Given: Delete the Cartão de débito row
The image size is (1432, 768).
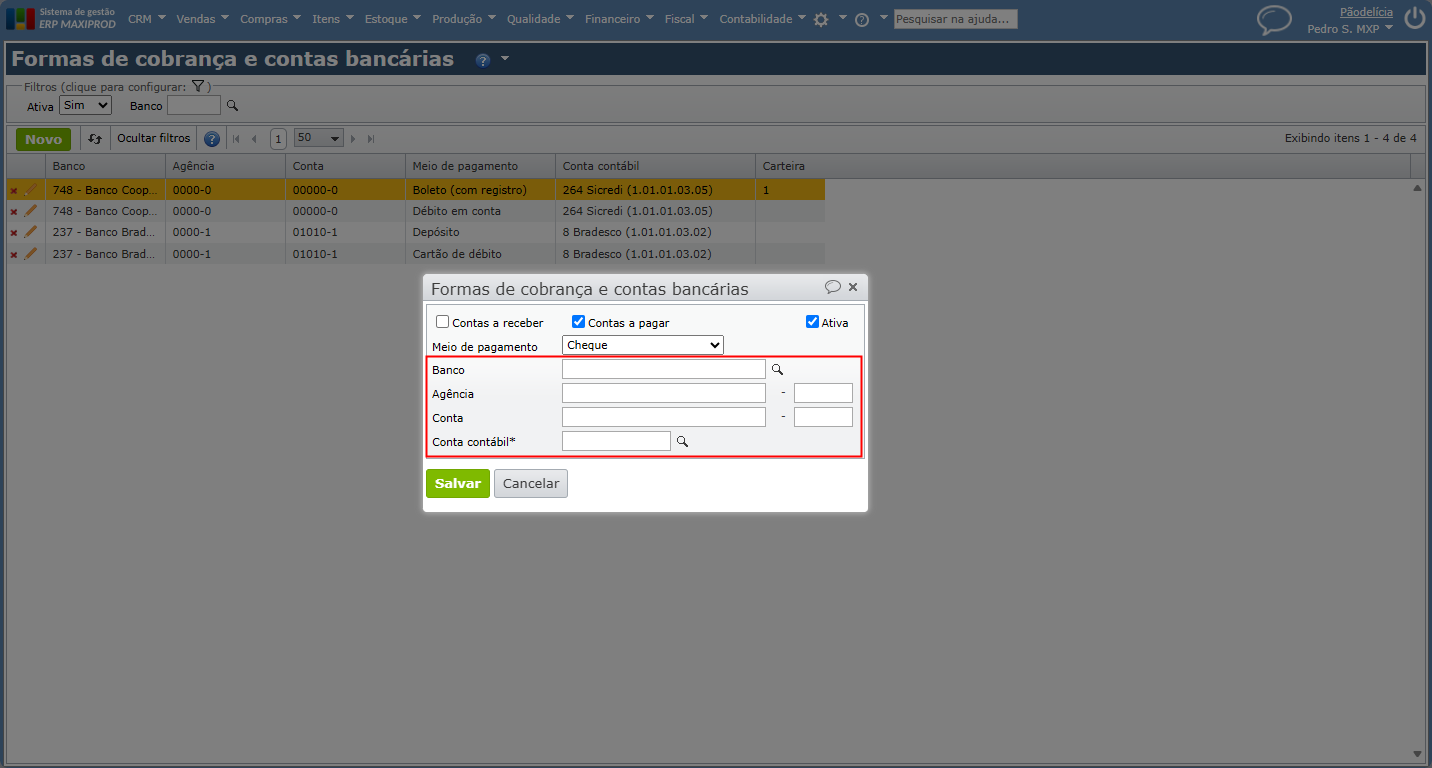Looking at the screenshot, I should tap(14, 255).
